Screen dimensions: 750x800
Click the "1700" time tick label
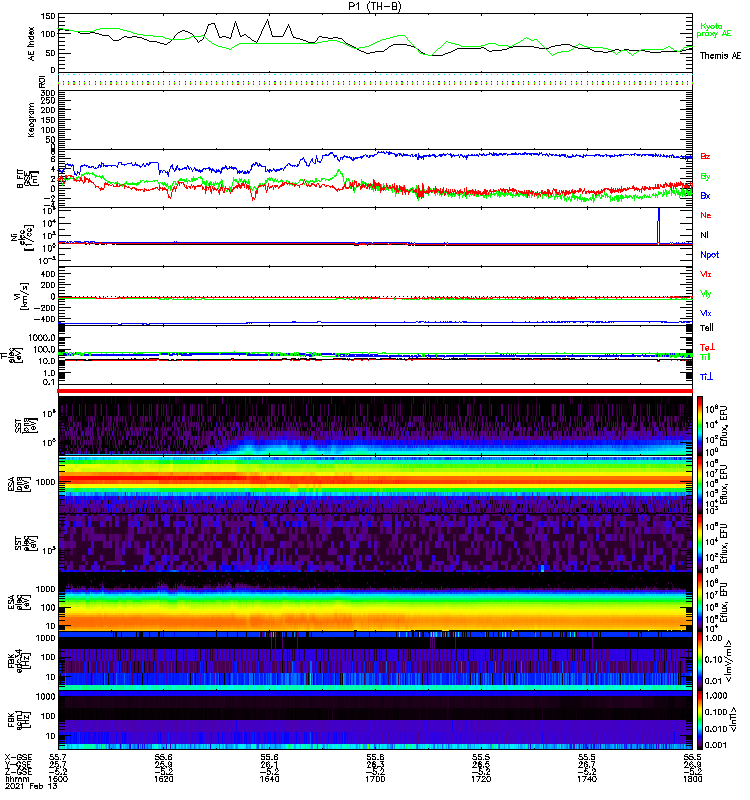(375, 779)
